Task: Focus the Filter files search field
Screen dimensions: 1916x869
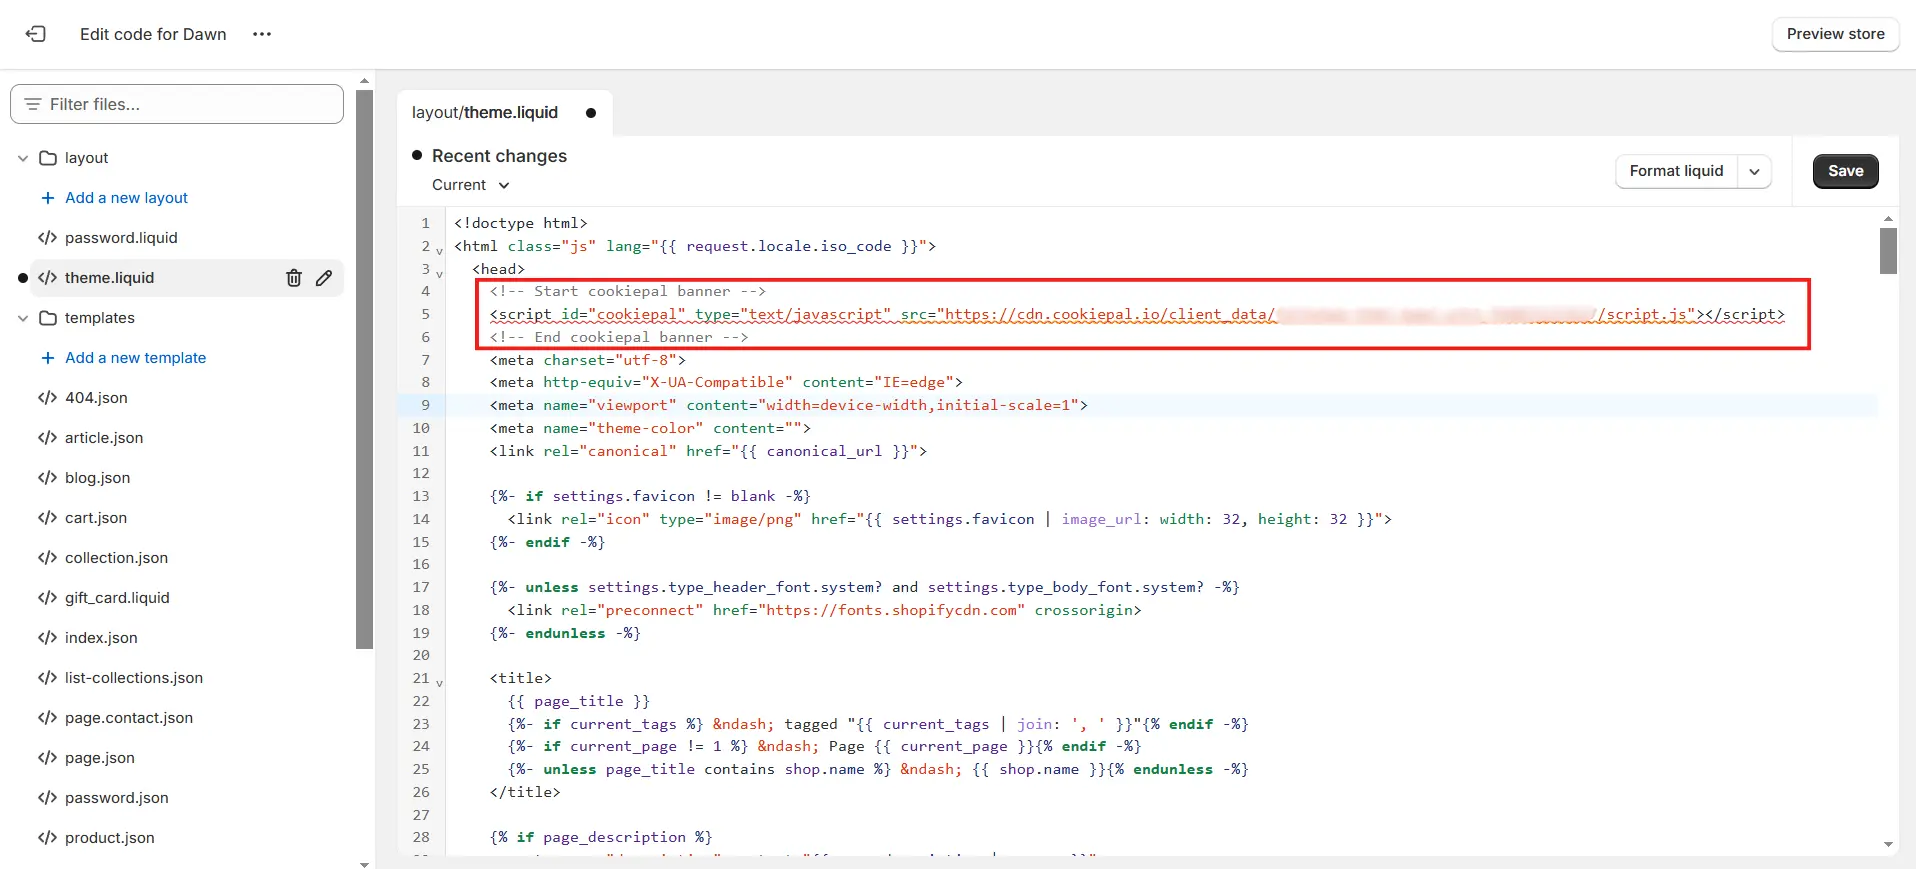Action: point(177,104)
